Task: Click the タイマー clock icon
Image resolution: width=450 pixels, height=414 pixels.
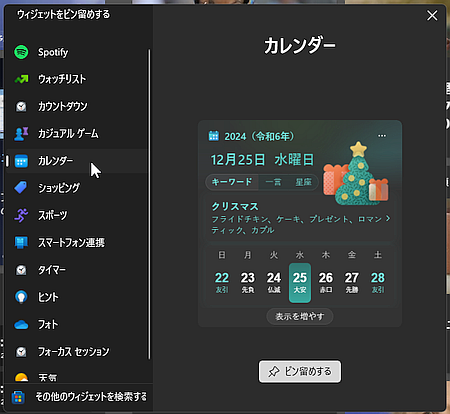Action: 21,270
